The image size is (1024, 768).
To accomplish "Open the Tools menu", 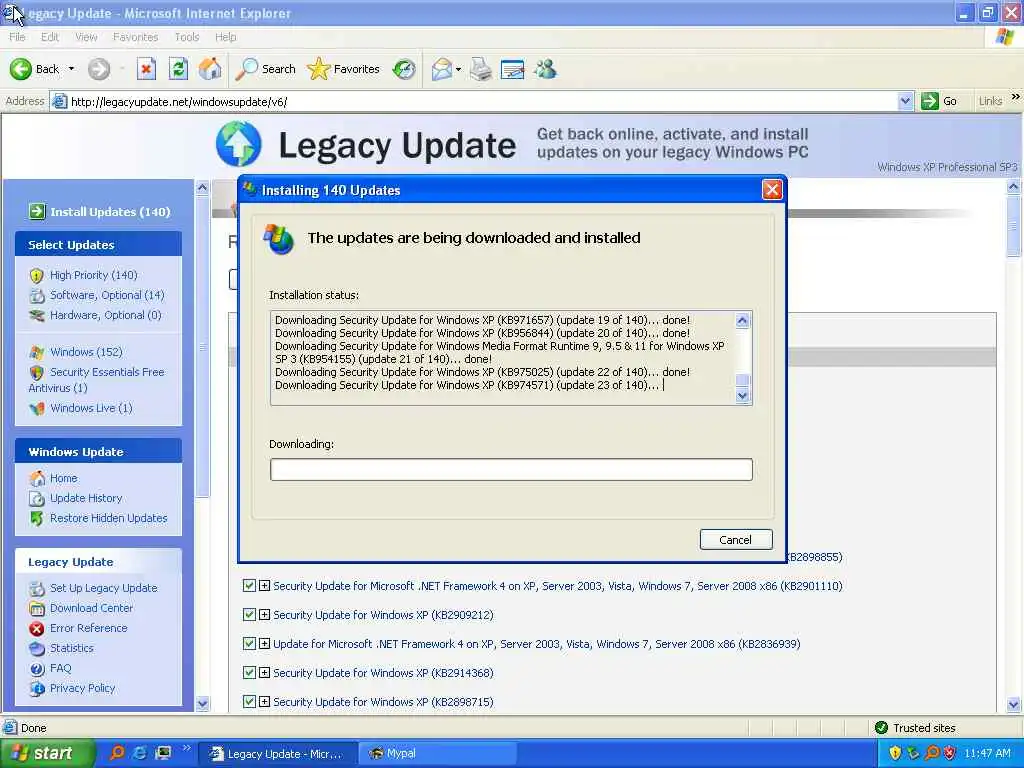I will coord(187,37).
